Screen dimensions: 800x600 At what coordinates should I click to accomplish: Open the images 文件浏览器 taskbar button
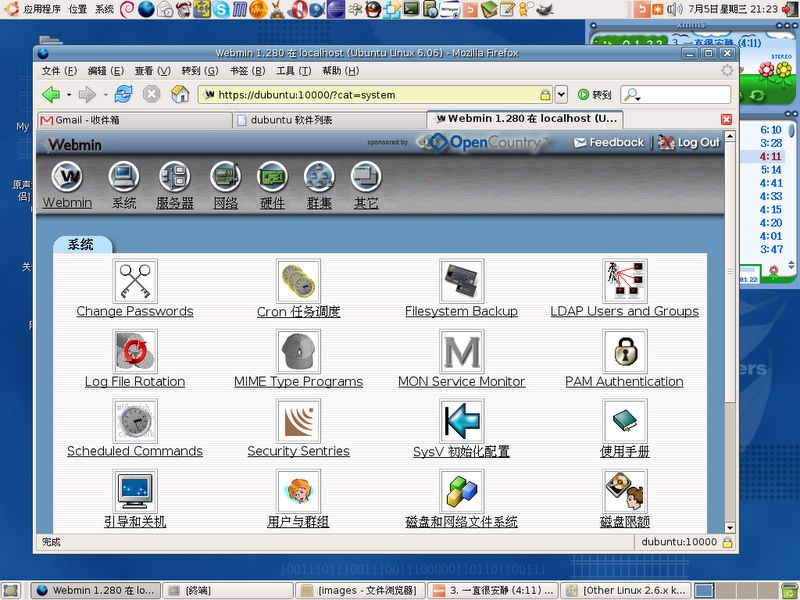point(361,590)
